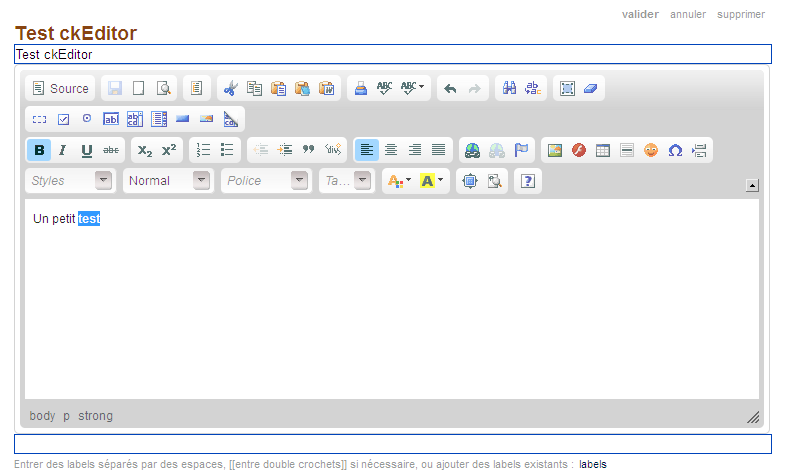Click the Print icon
Screen dimensions: 788x476
[360, 88]
